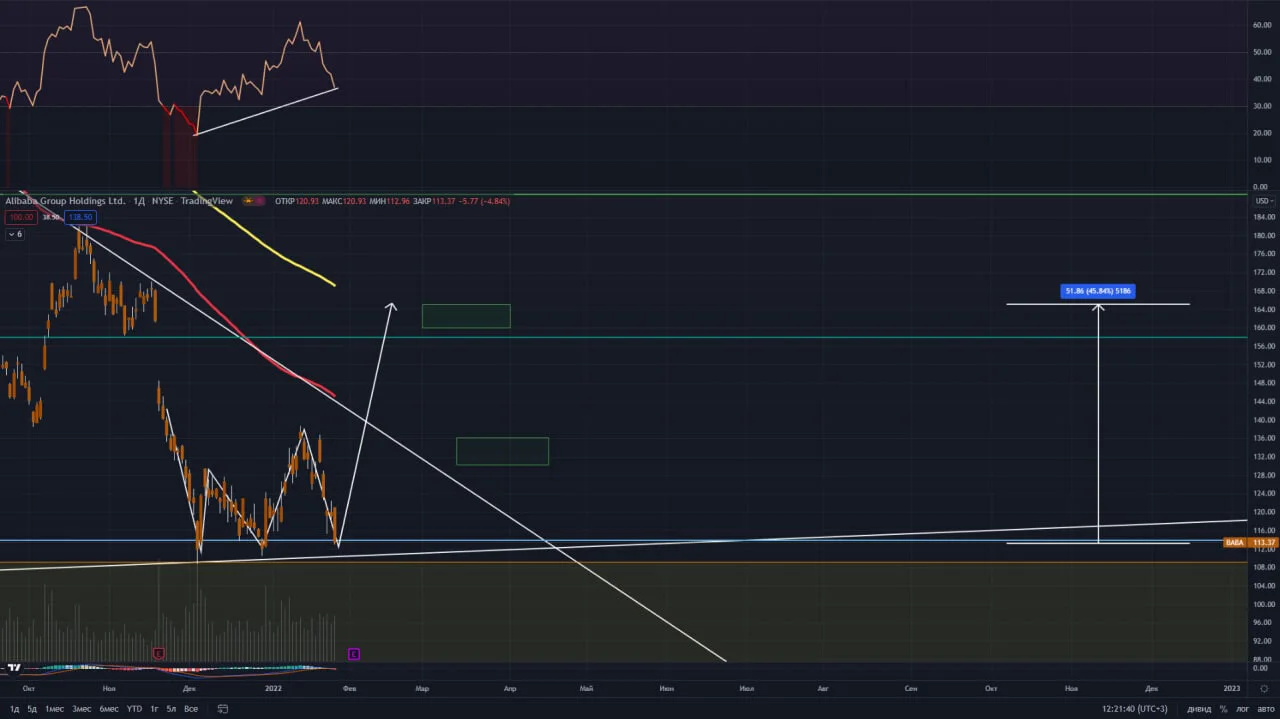Click the red 100.00 sell price box
This screenshot has height=719, width=1280.
(21, 217)
